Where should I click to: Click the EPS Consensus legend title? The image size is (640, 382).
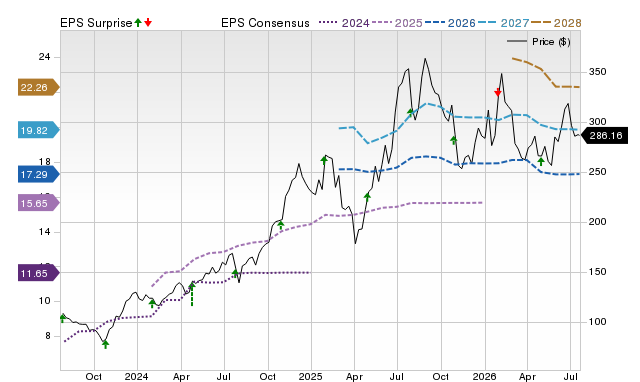265,23
